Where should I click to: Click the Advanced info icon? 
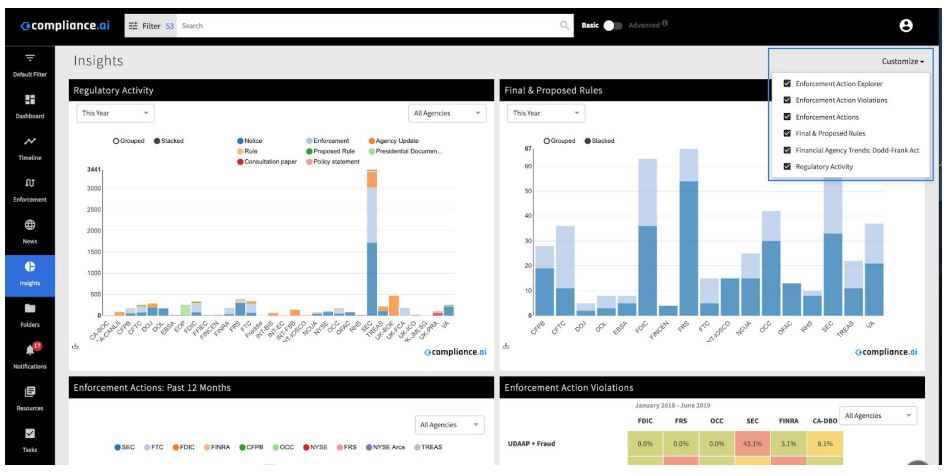coord(665,24)
